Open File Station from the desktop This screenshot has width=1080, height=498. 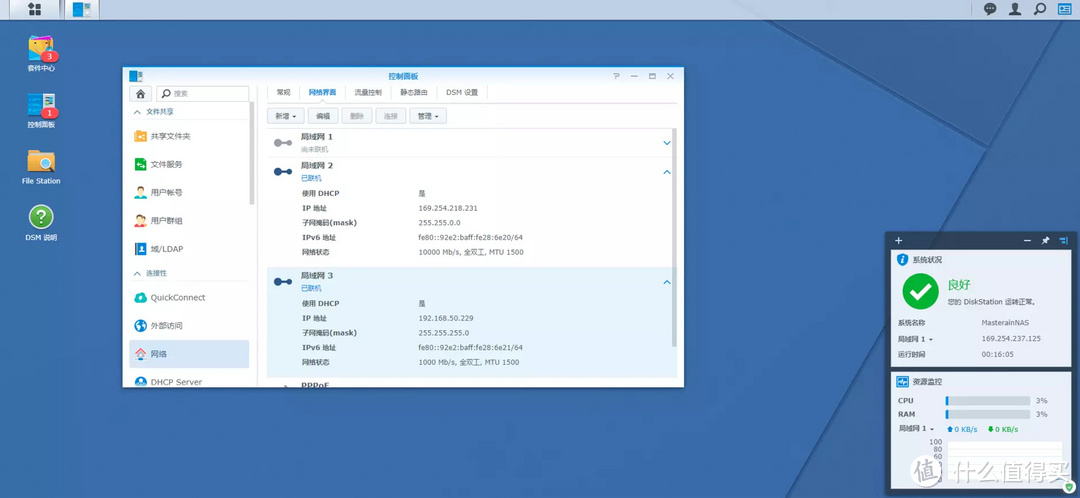click(x=41, y=162)
